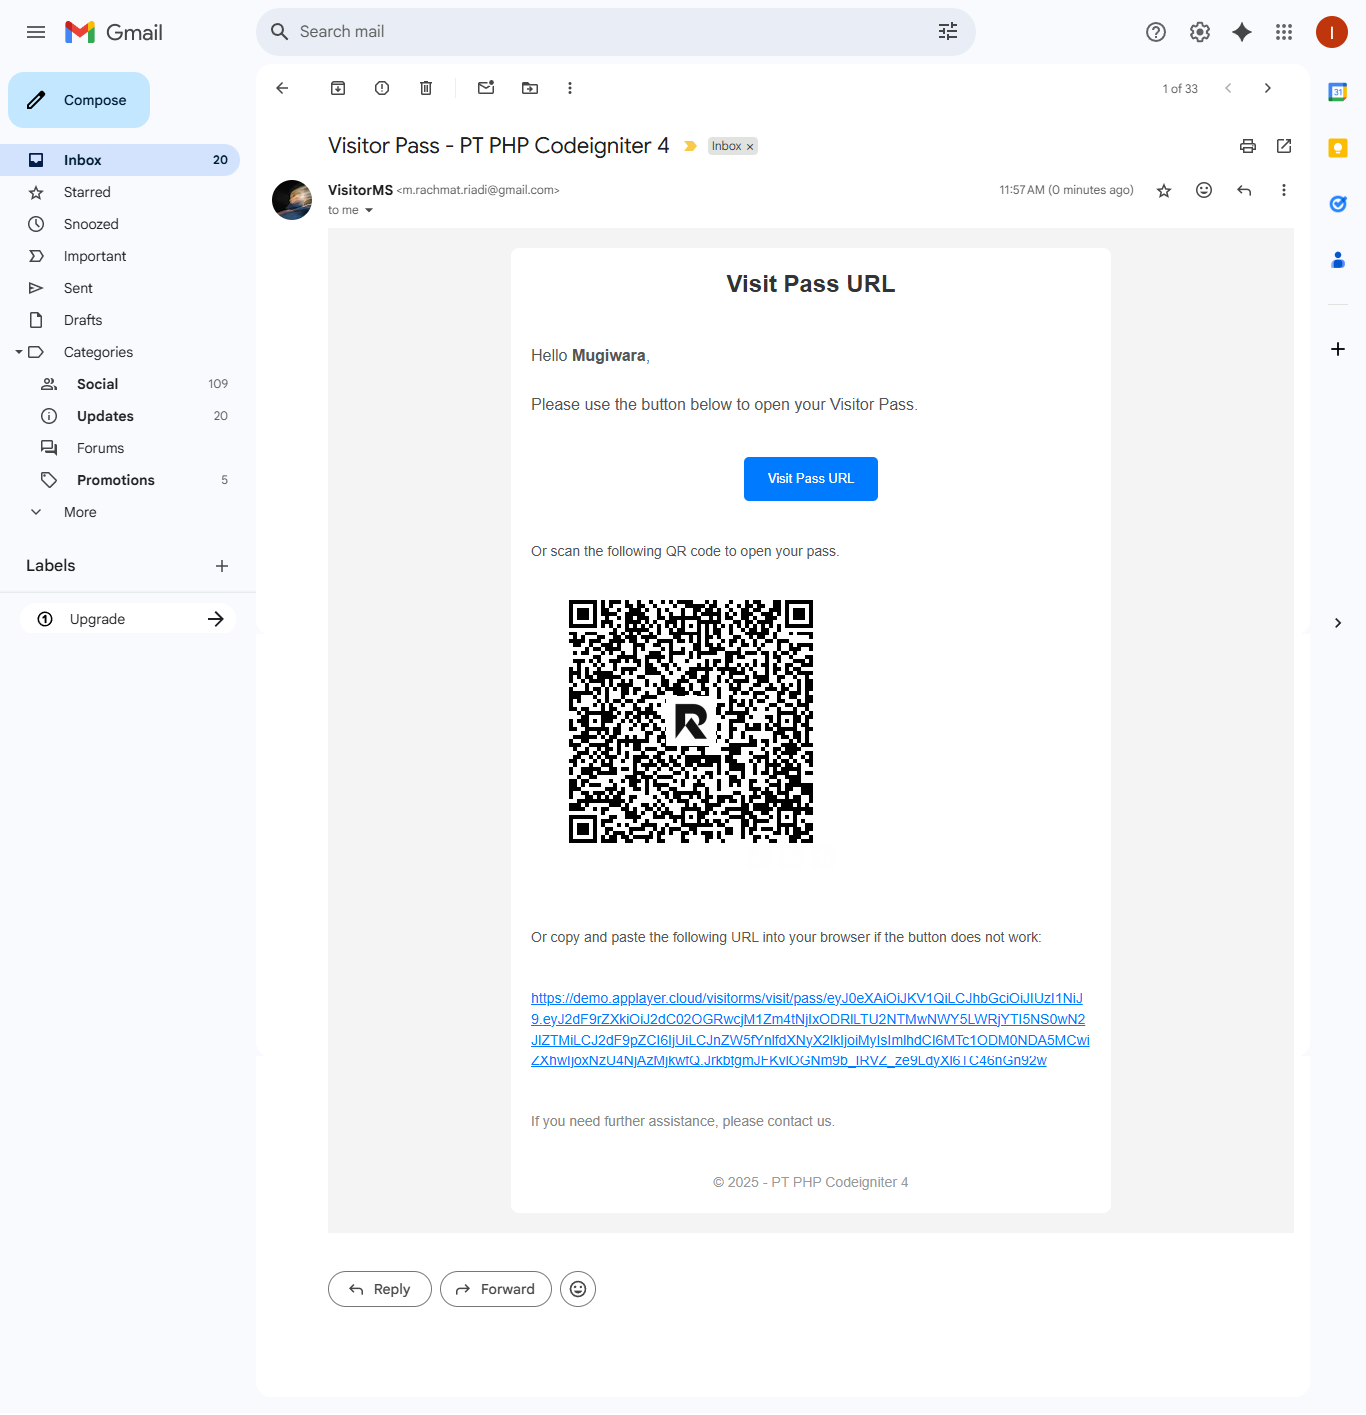Toggle the importance marker next to subject
This screenshot has height=1415, width=1366.
[690, 146]
